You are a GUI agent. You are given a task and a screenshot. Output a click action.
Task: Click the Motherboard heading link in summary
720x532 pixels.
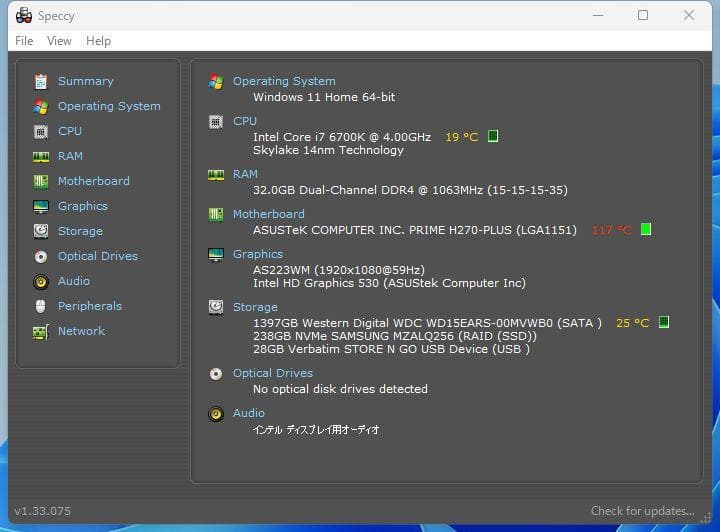click(269, 214)
